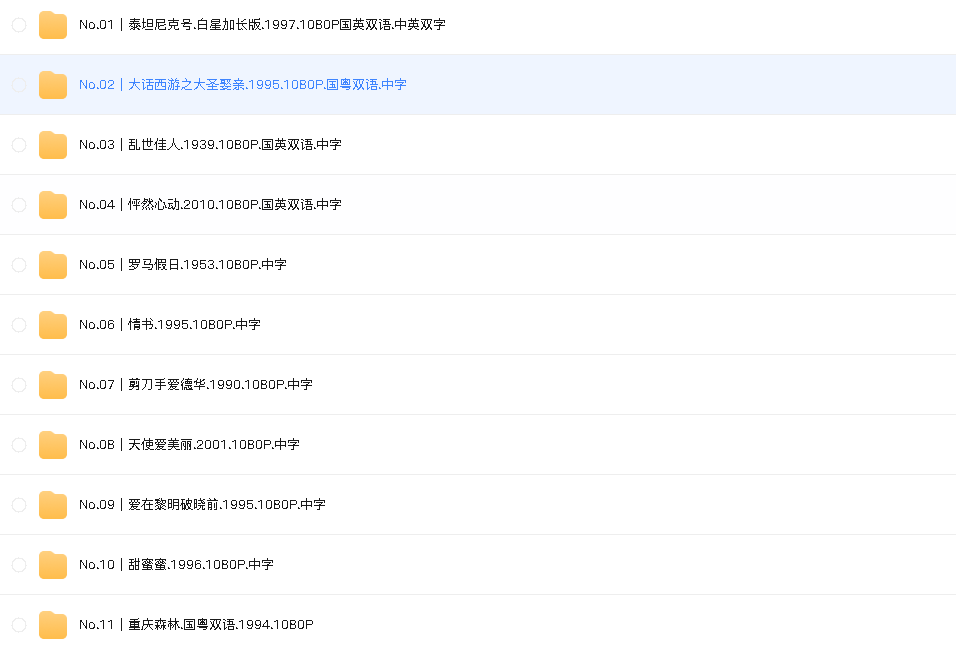Open folder icon for No.03 乱世佳人
The height and width of the screenshot is (653, 956).
pos(53,145)
